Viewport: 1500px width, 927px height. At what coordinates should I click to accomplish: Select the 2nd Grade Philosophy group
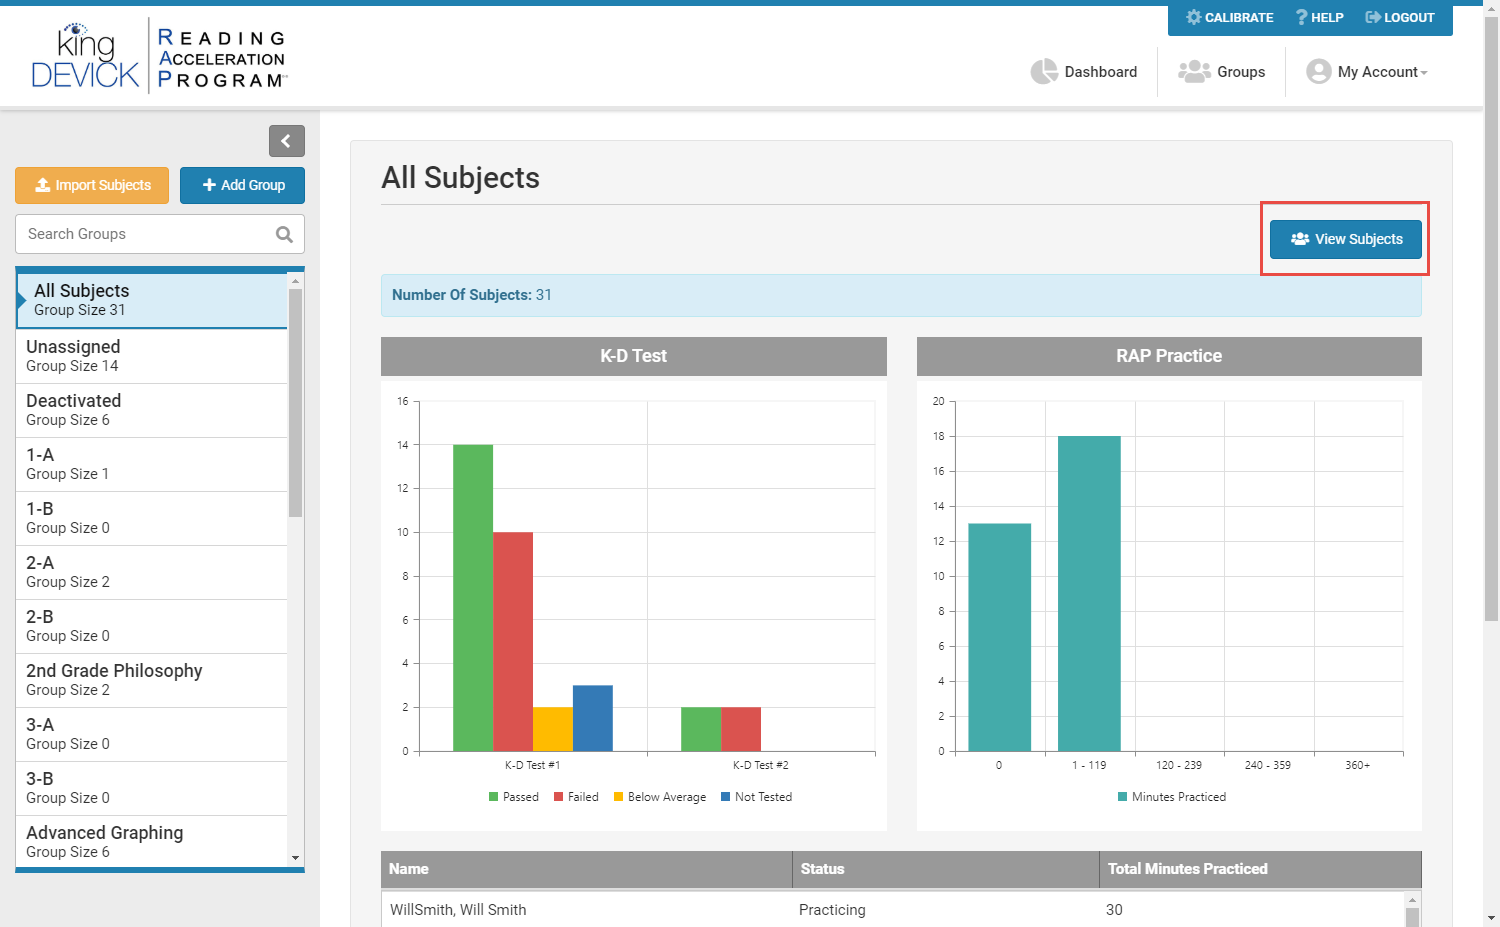(x=152, y=680)
